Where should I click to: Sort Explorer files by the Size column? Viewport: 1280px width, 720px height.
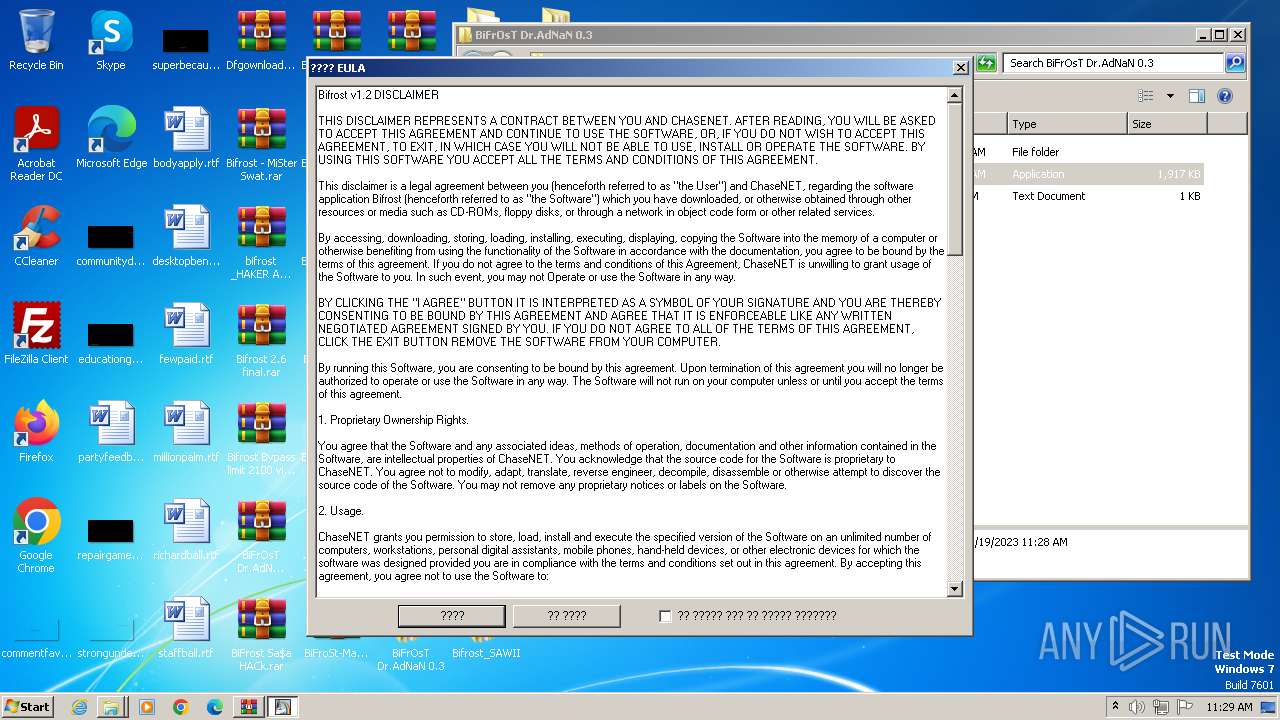coord(1167,124)
